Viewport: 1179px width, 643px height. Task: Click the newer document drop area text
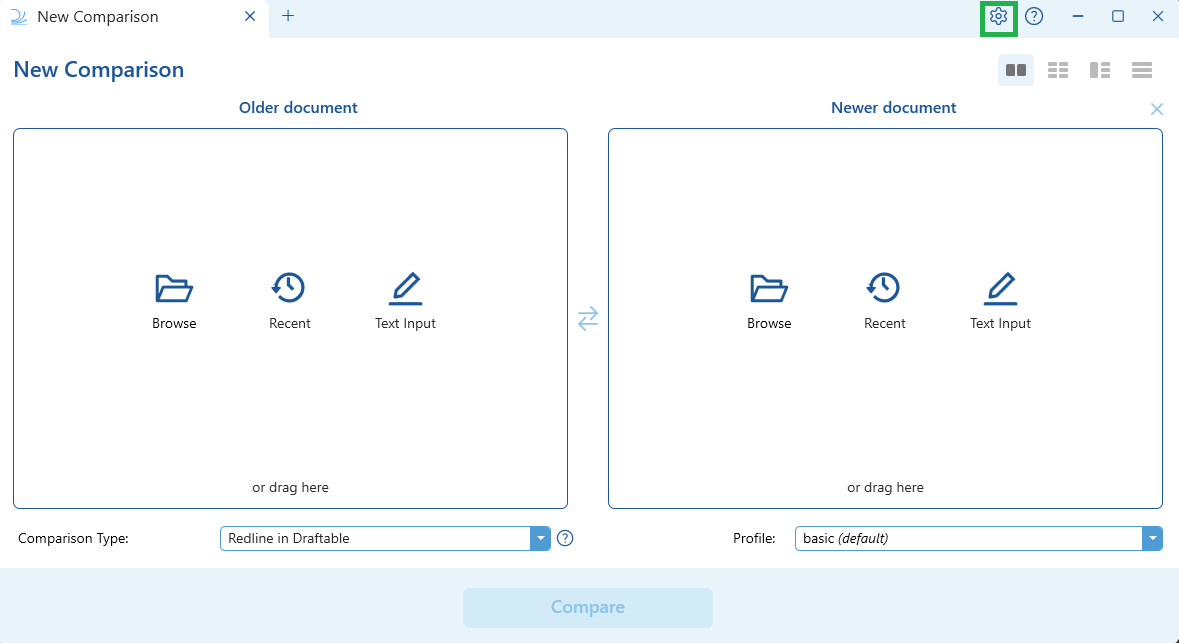(x=885, y=487)
